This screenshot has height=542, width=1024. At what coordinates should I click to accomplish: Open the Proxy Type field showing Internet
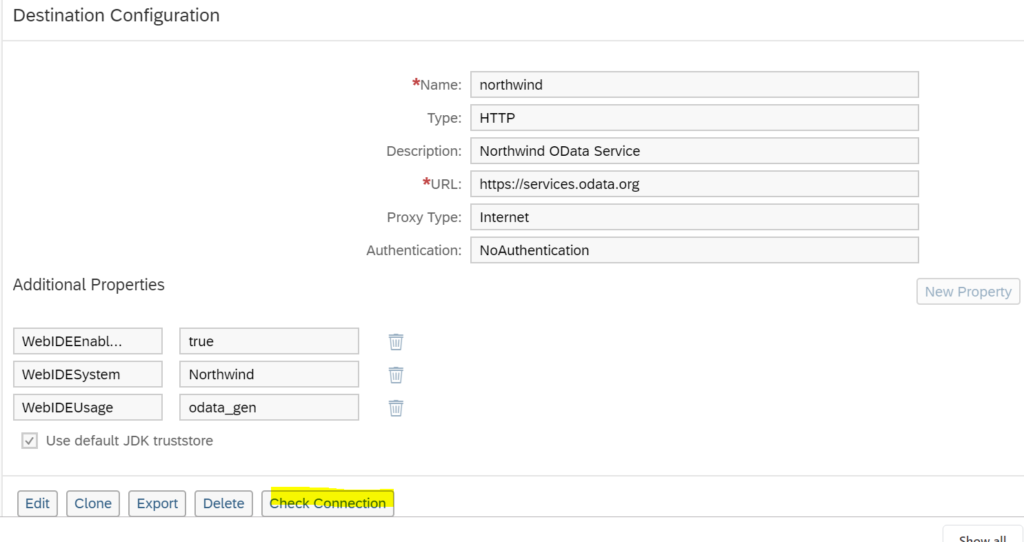[x=694, y=217]
